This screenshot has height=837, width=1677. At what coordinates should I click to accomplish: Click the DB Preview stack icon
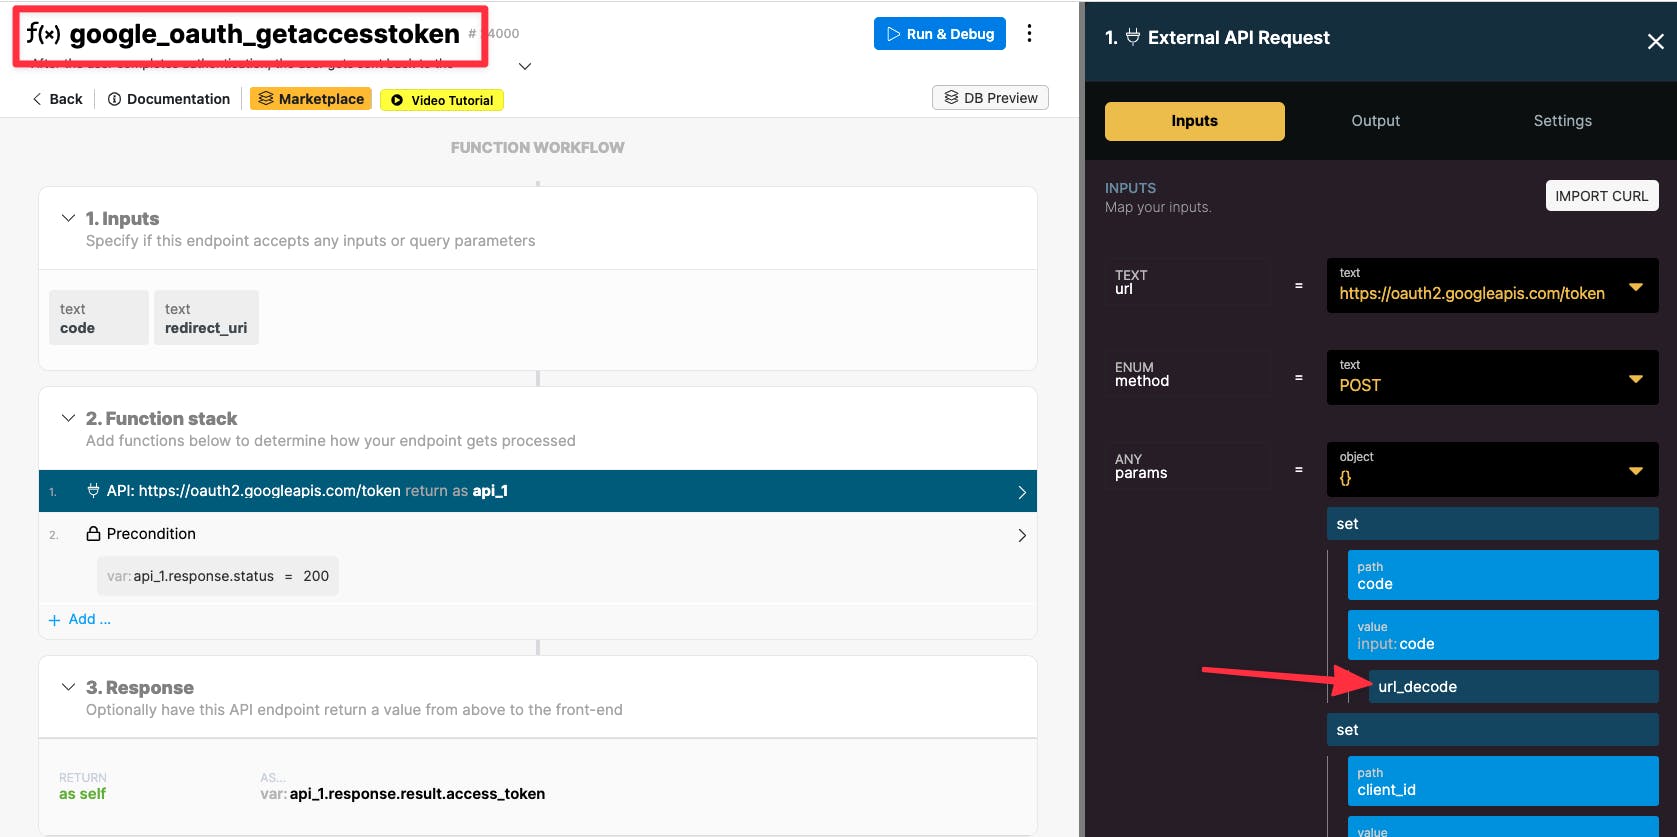[952, 98]
